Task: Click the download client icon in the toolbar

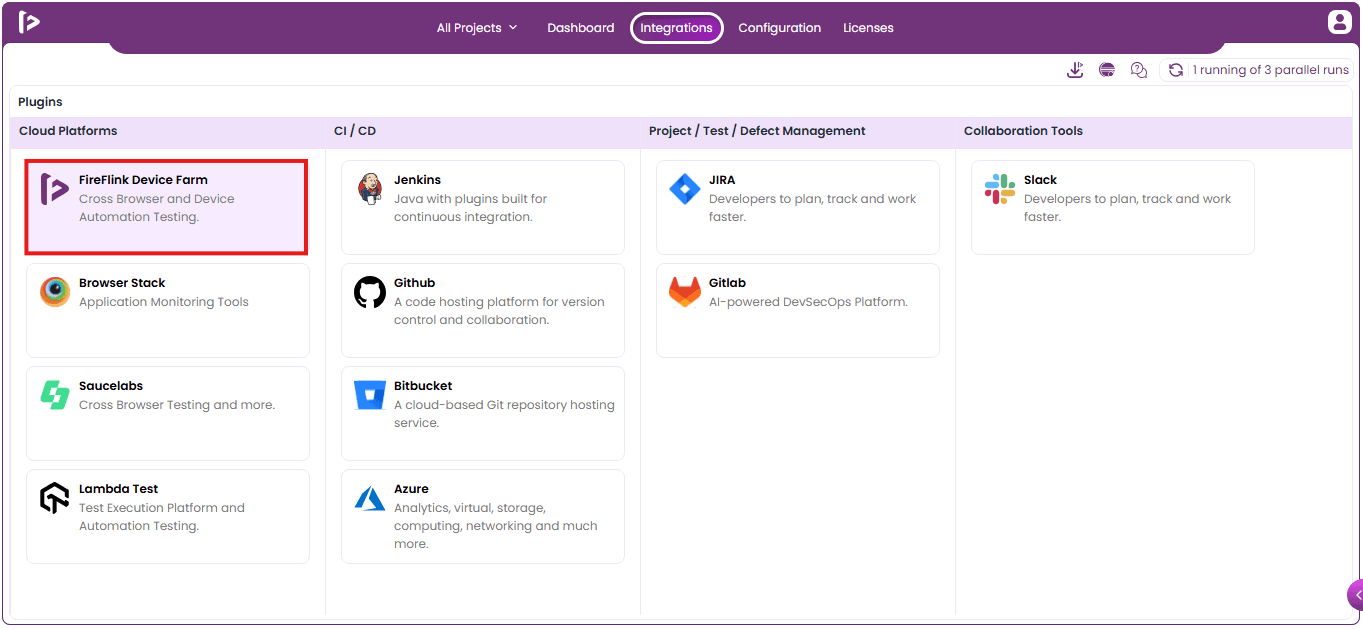Action: pos(1075,70)
